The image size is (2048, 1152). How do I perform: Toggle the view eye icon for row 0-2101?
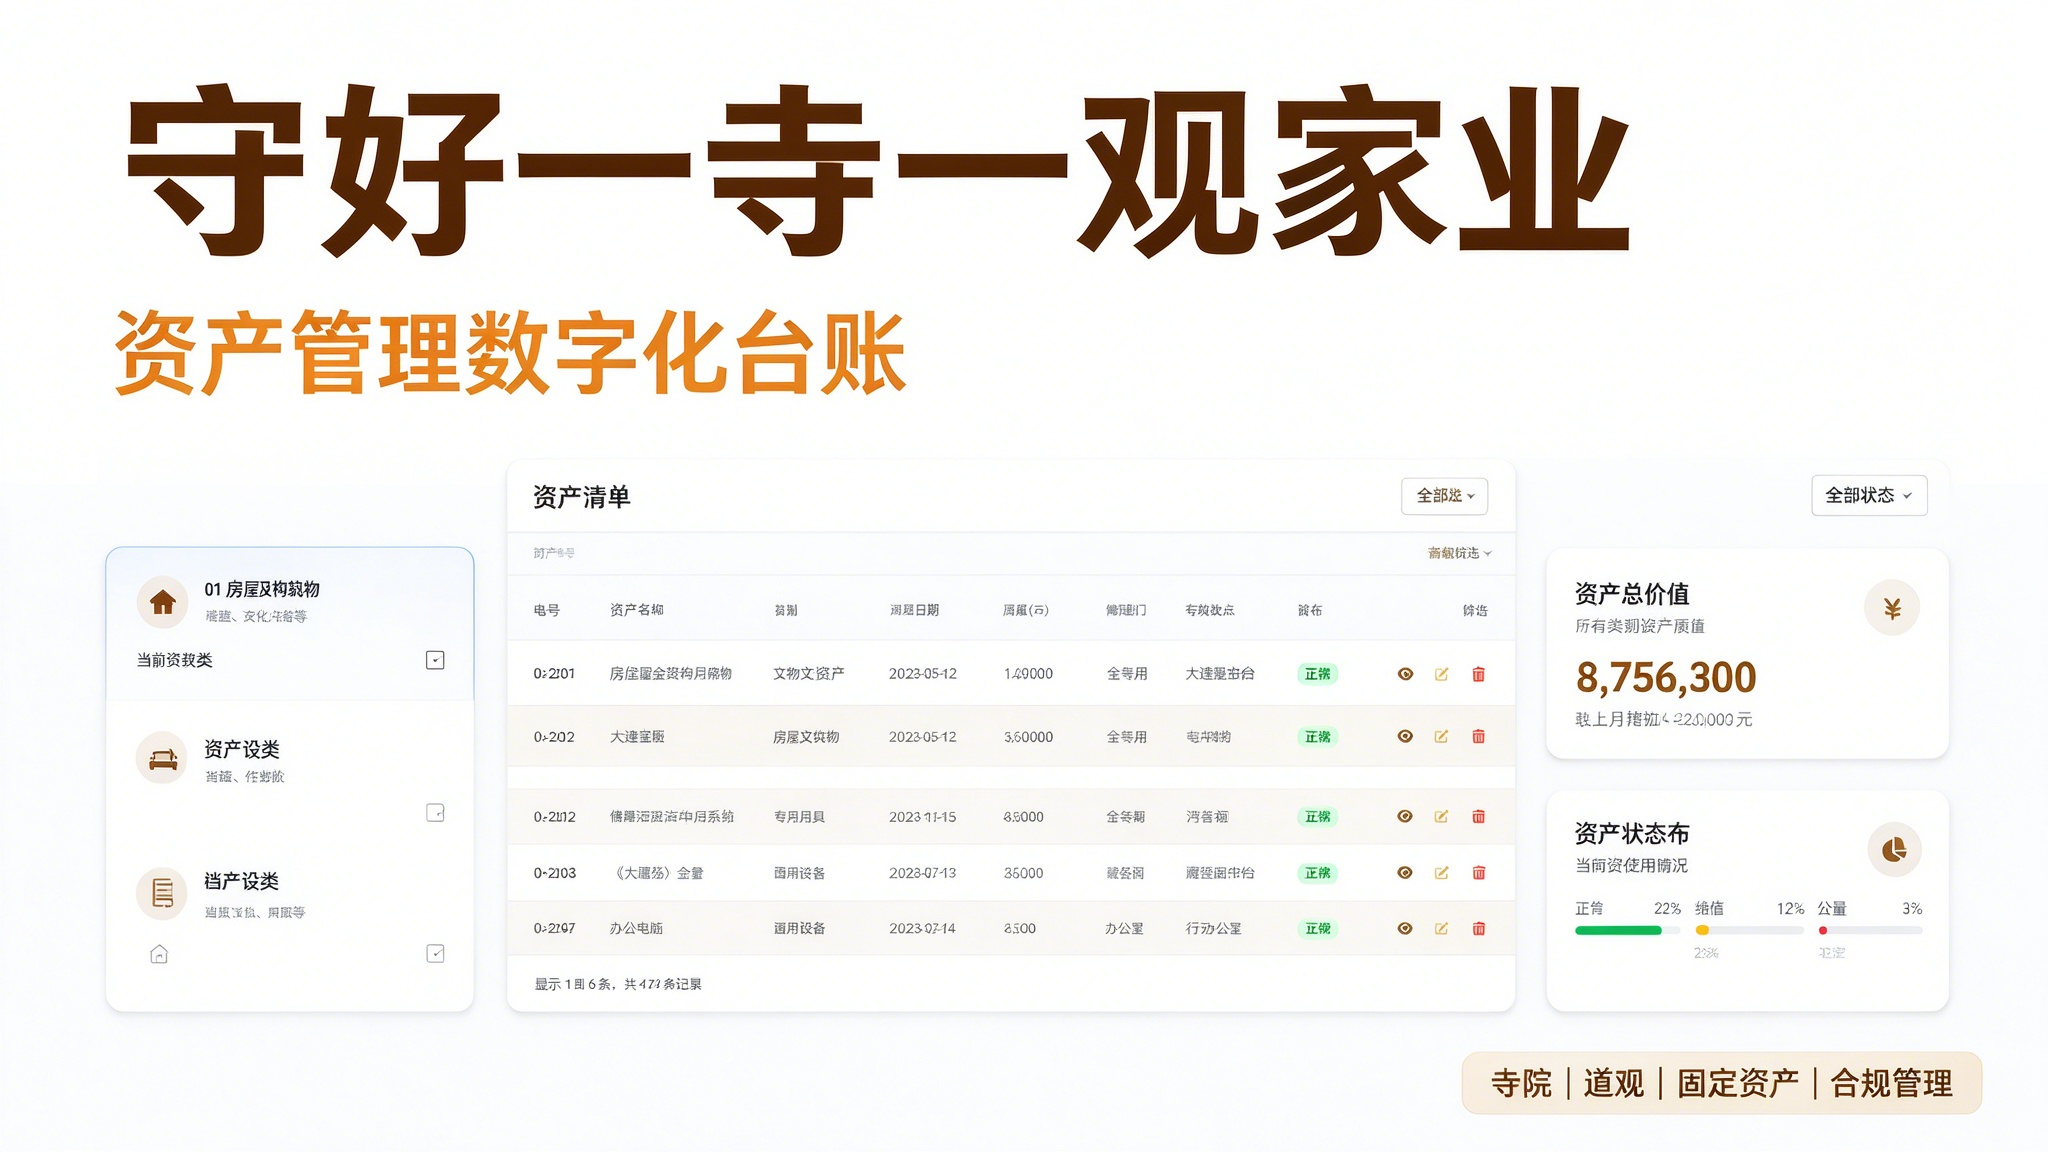point(1405,674)
